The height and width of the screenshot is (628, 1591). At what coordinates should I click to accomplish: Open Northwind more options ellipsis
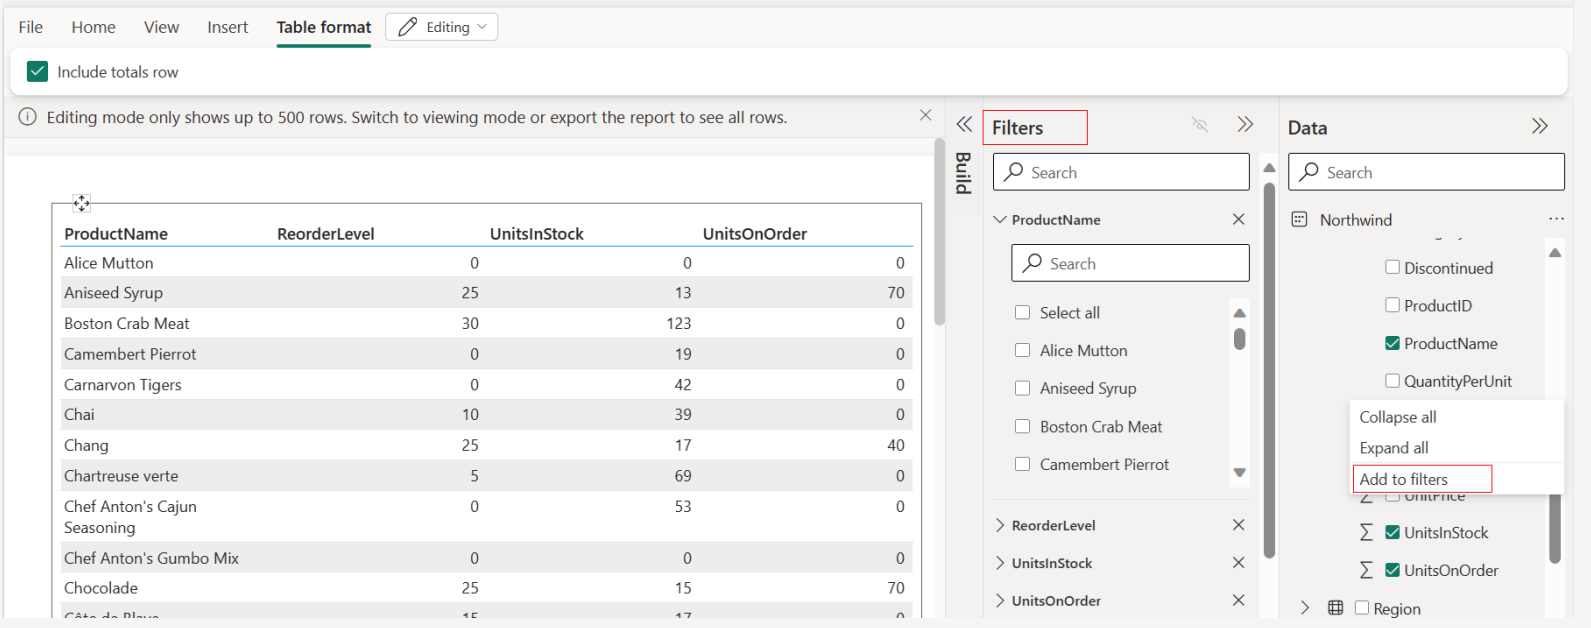click(1556, 219)
